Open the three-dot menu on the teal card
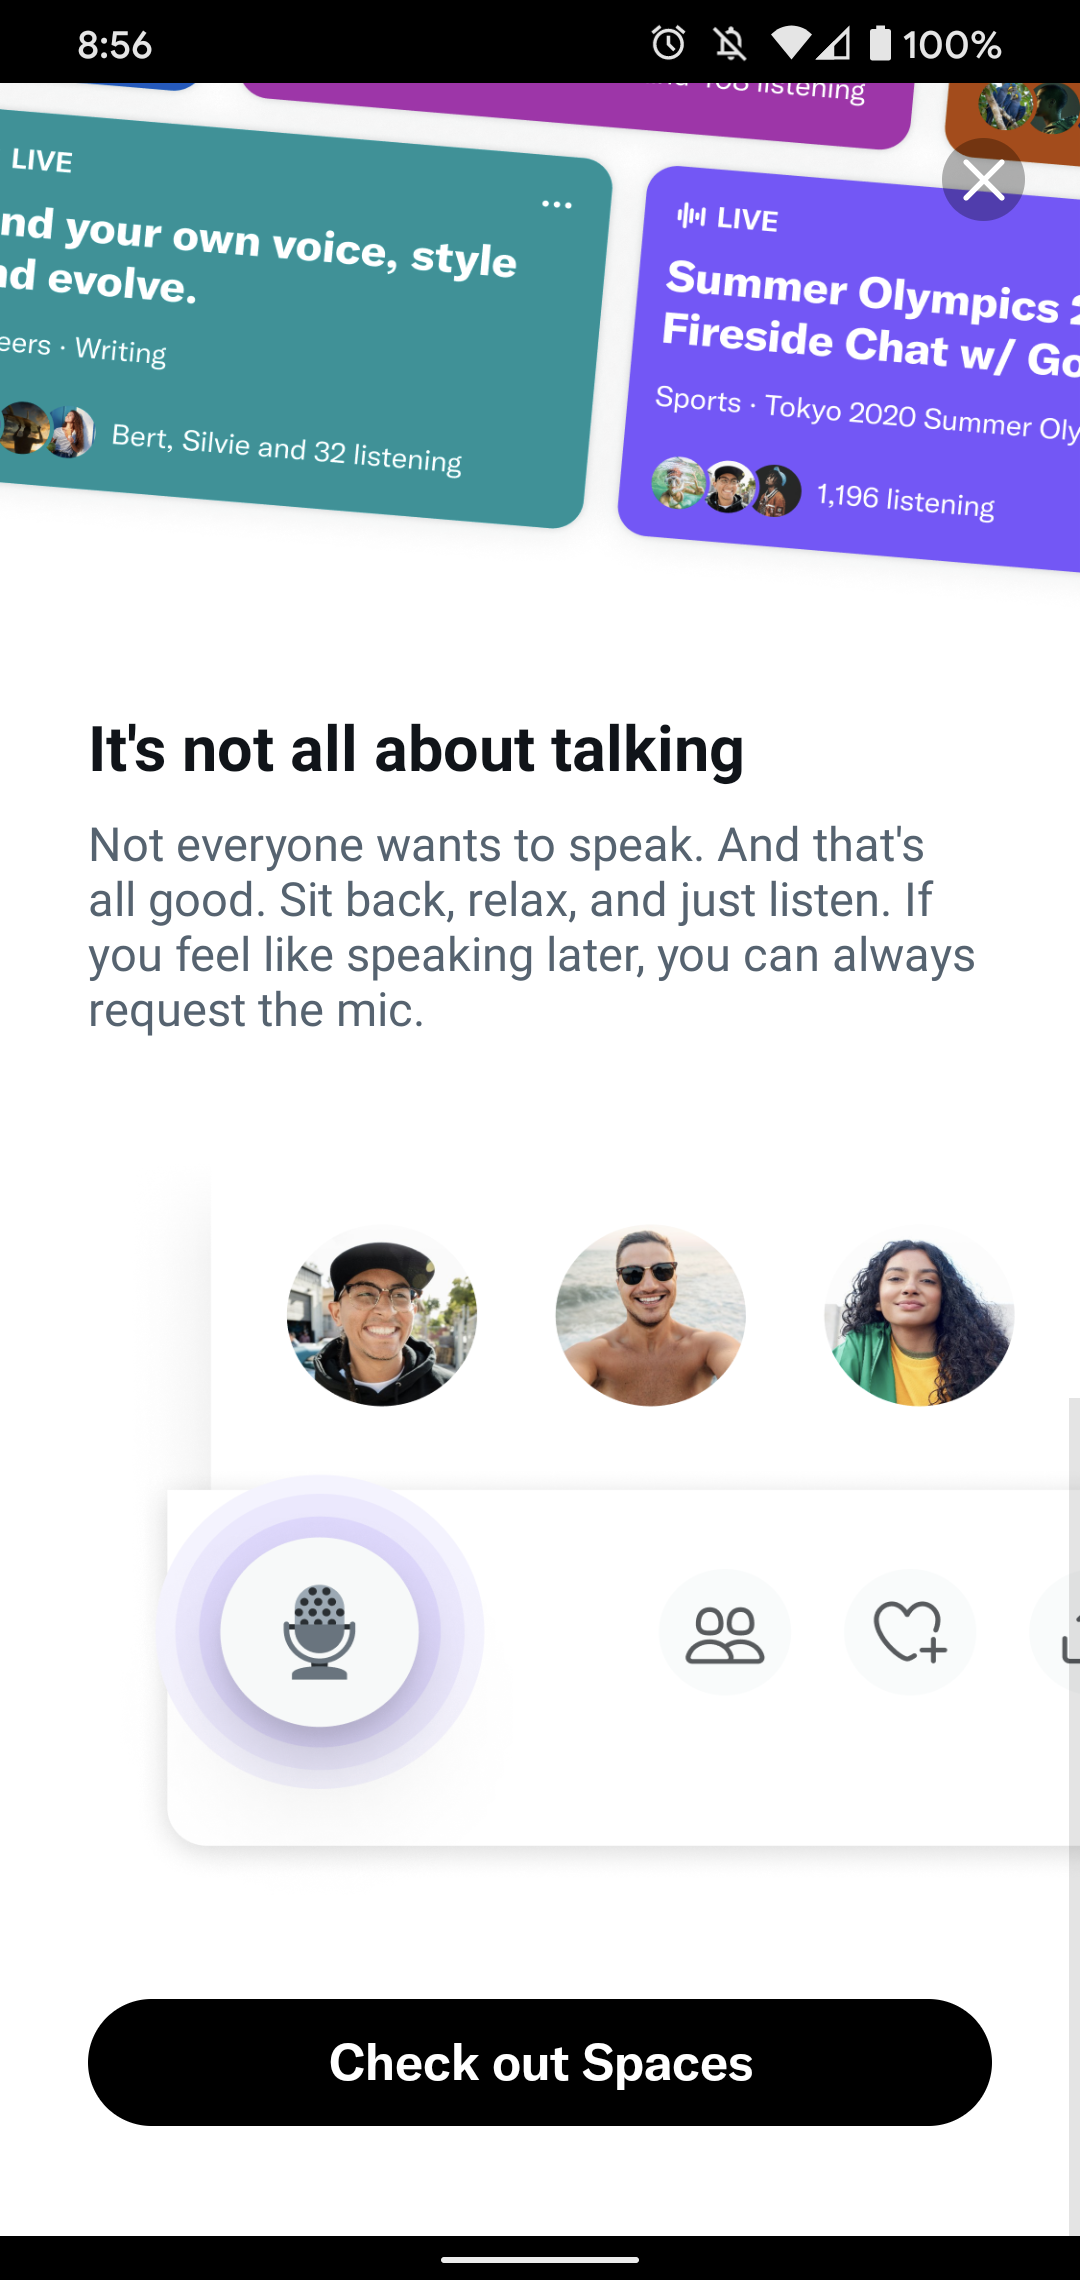The height and width of the screenshot is (2280, 1080). coord(557,205)
